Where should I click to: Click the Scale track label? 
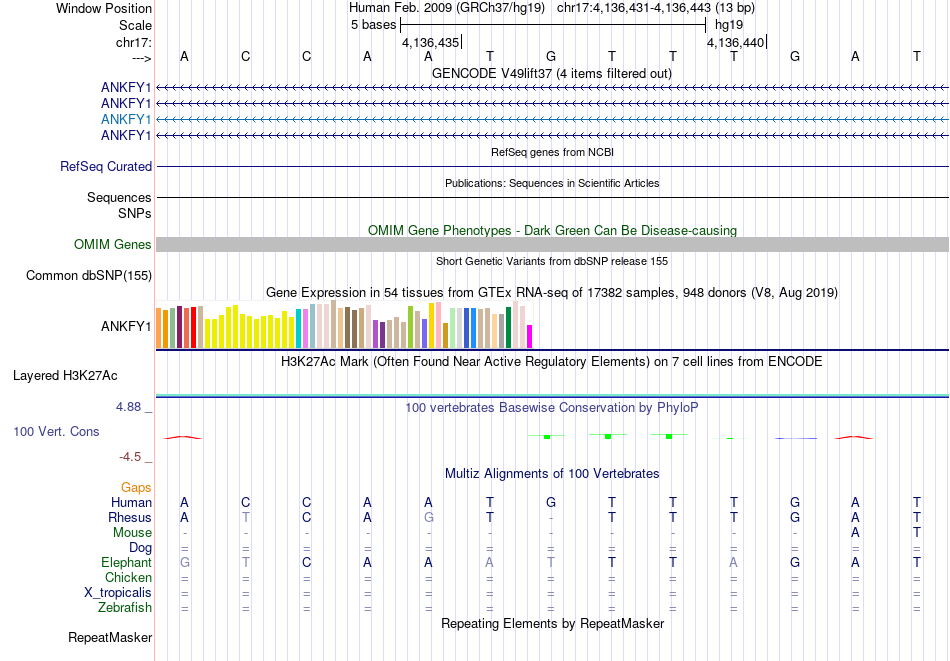(135, 25)
